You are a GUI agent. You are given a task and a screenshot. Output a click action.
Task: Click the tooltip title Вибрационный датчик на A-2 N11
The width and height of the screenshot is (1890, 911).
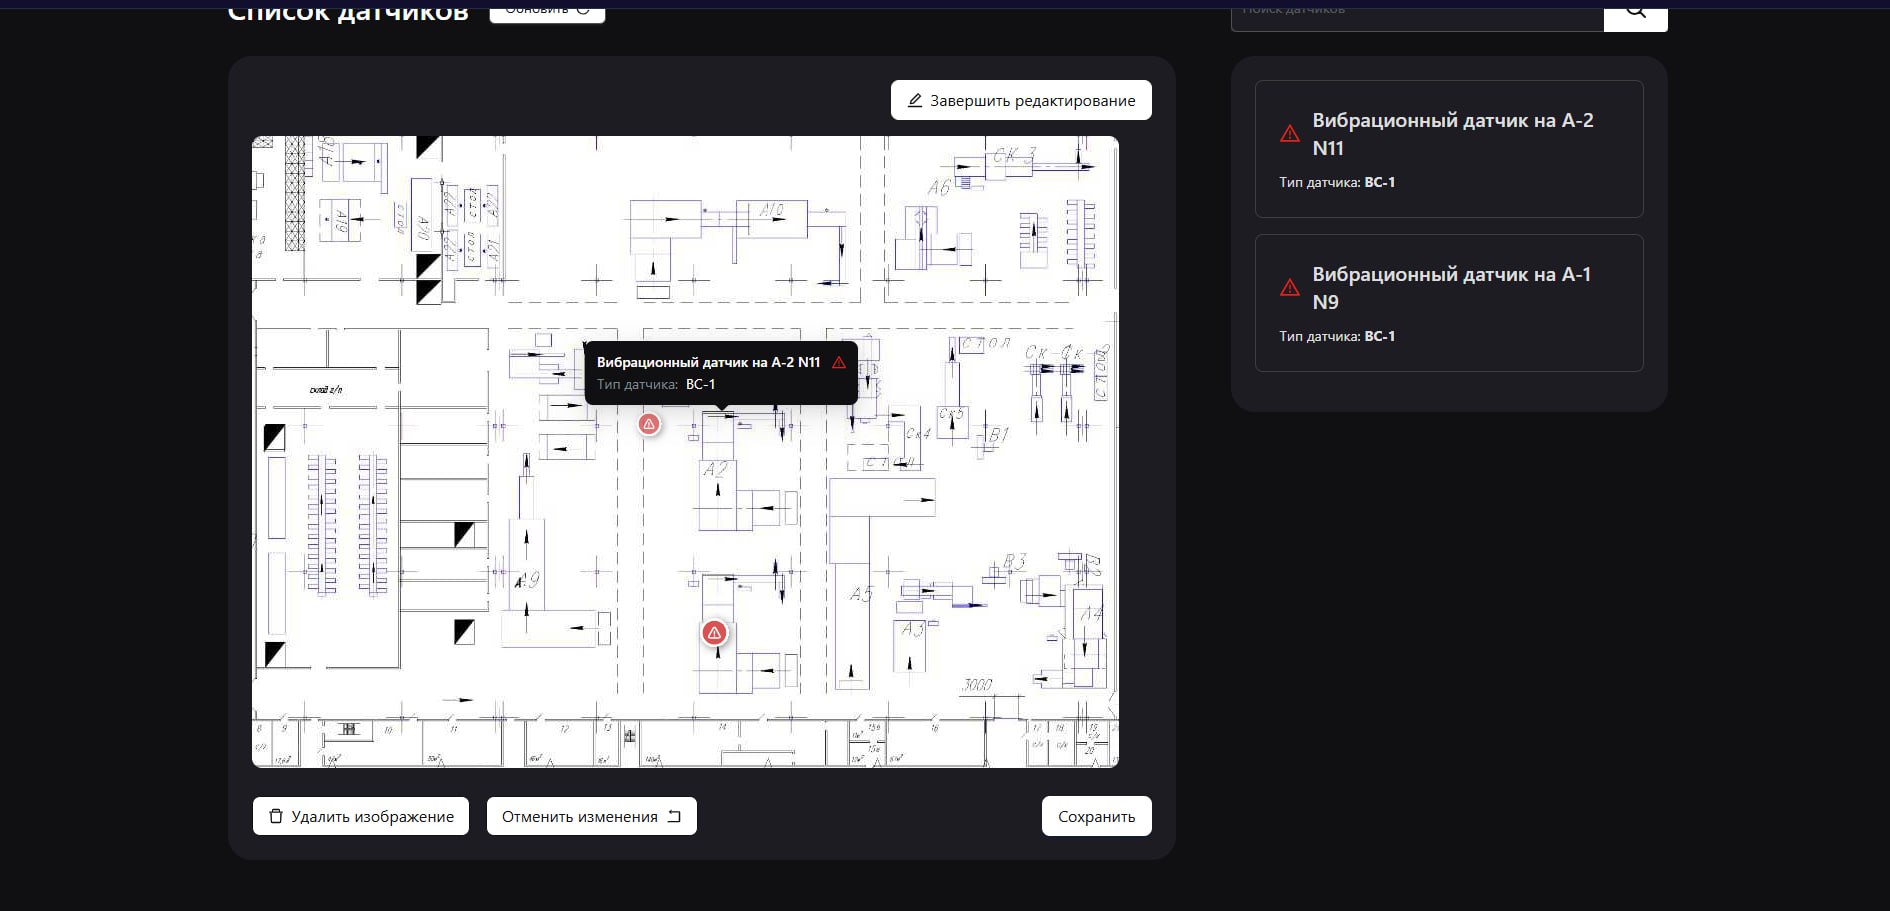coord(708,362)
